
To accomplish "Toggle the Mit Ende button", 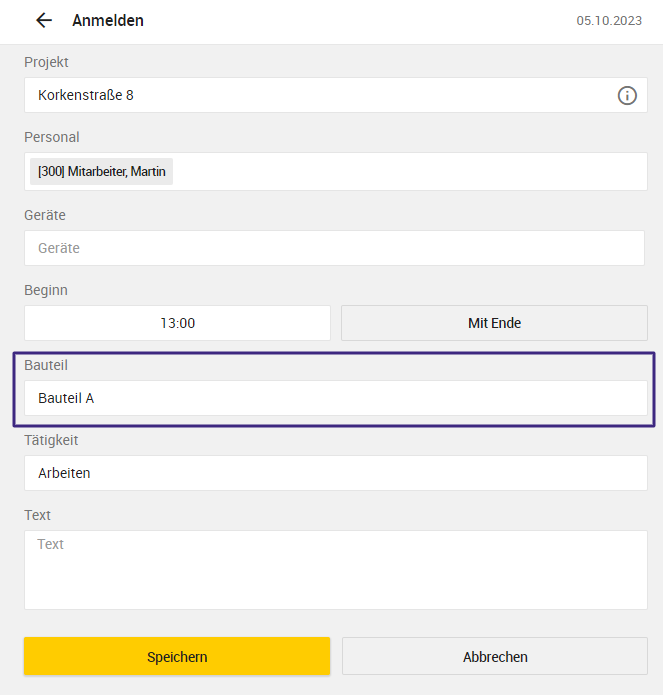I will (x=494, y=323).
